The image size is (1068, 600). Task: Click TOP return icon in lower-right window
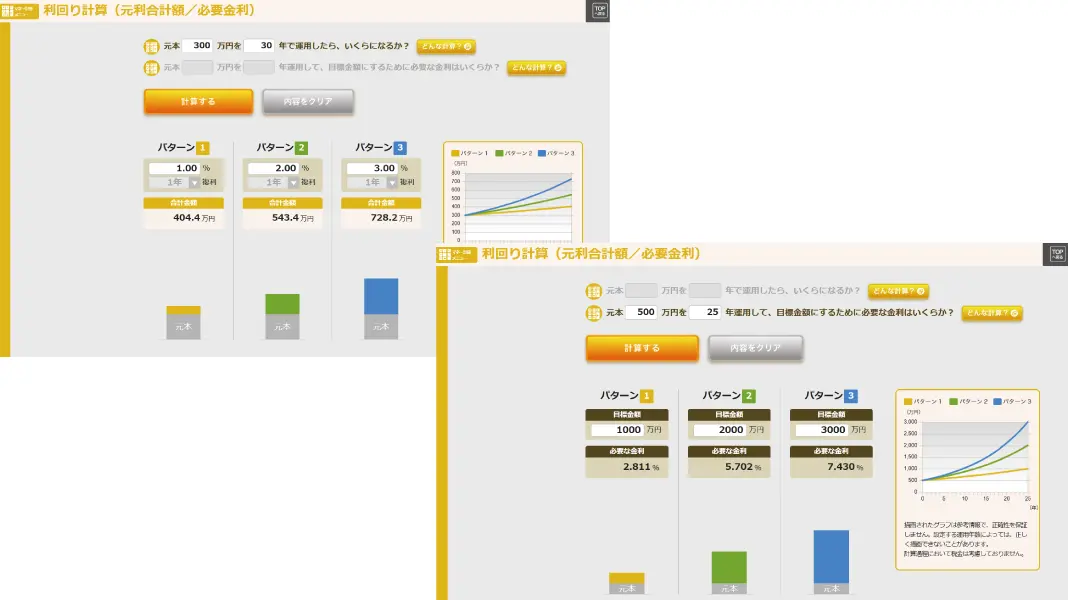1056,254
